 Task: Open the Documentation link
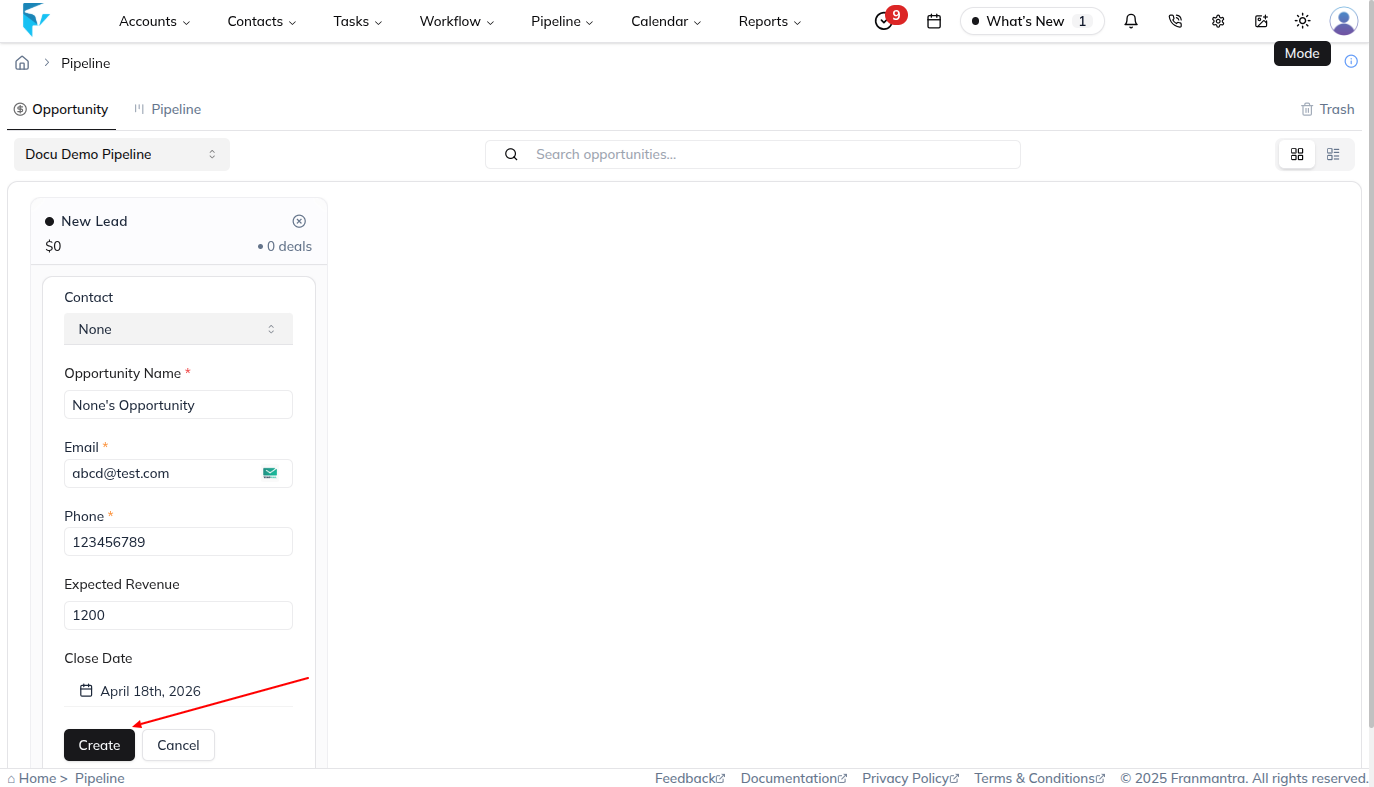click(794, 778)
